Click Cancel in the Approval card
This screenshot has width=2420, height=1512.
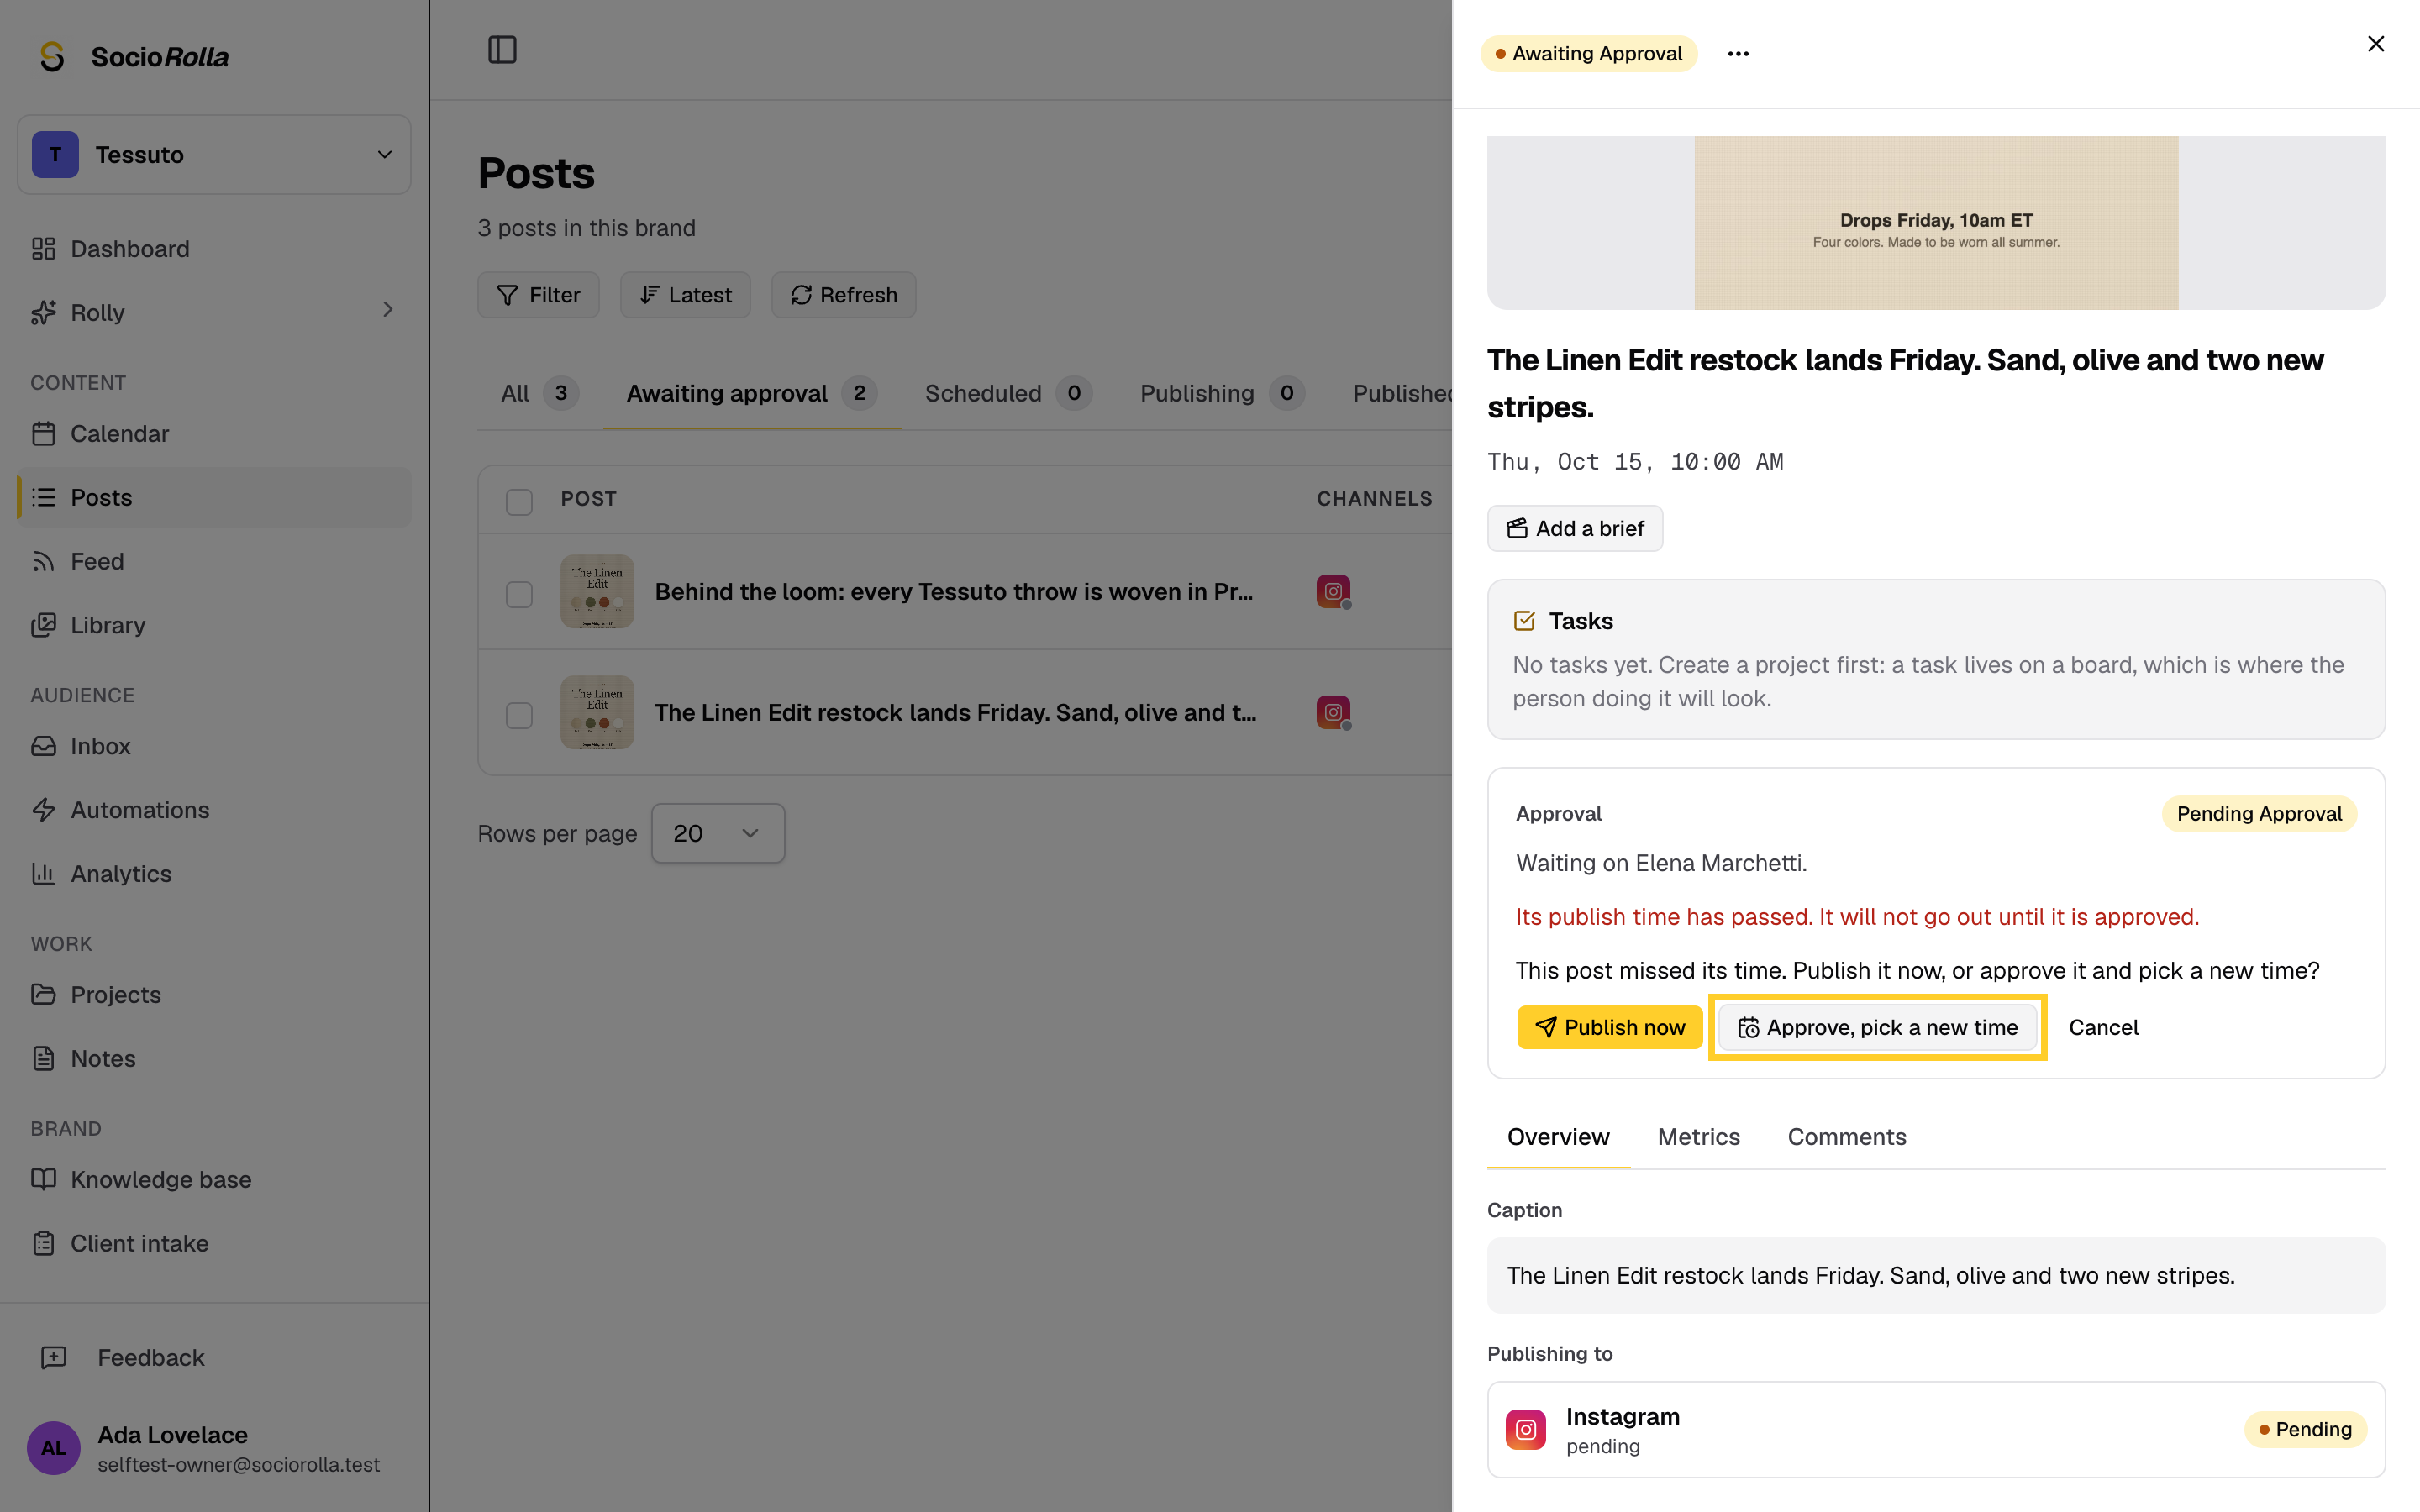click(2103, 1027)
